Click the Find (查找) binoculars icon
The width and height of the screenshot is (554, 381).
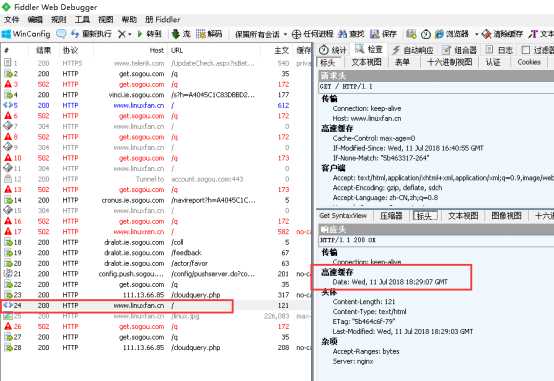pyautogui.click(x=342, y=34)
